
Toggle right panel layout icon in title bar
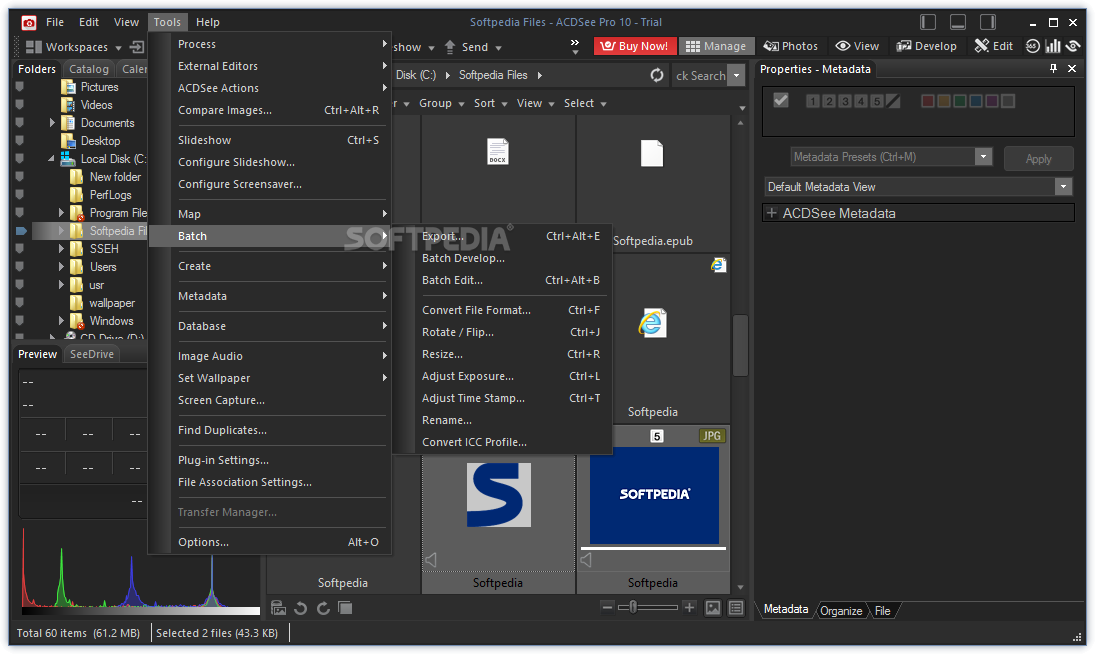pyautogui.click(x=988, y=22)
